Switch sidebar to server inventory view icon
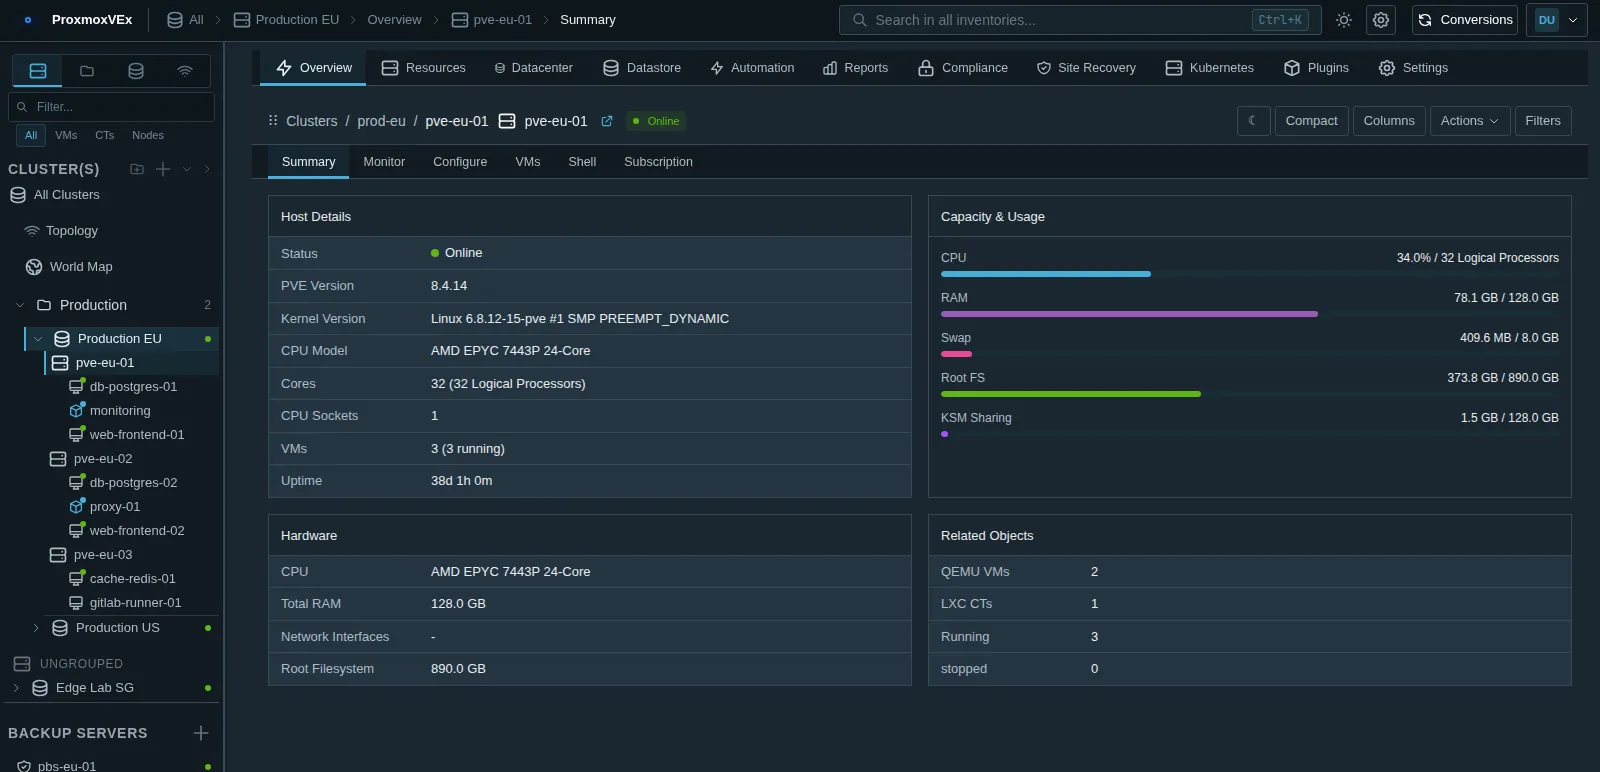Viewport: 1600px width, 772px height. click(x=38, y=71)
